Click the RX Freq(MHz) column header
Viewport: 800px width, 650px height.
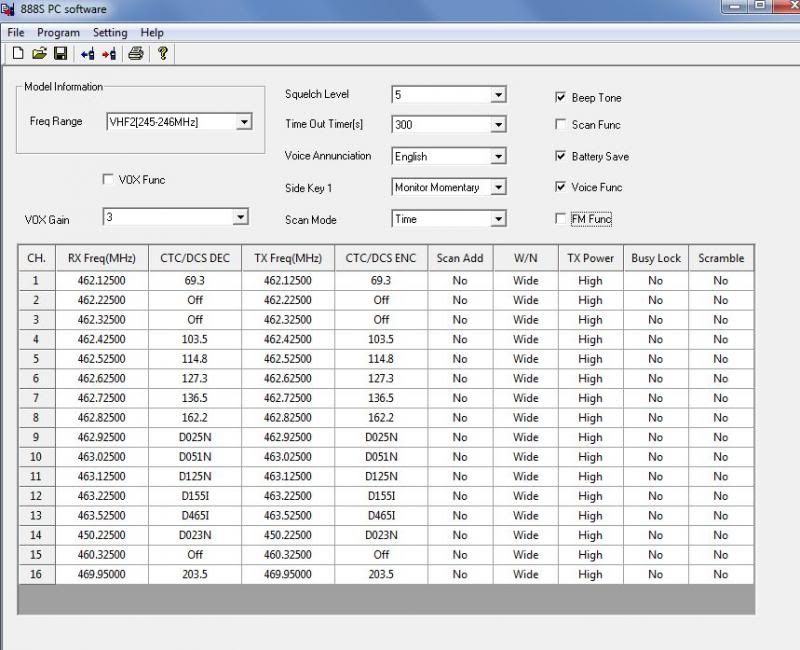[x=102, y=258]
